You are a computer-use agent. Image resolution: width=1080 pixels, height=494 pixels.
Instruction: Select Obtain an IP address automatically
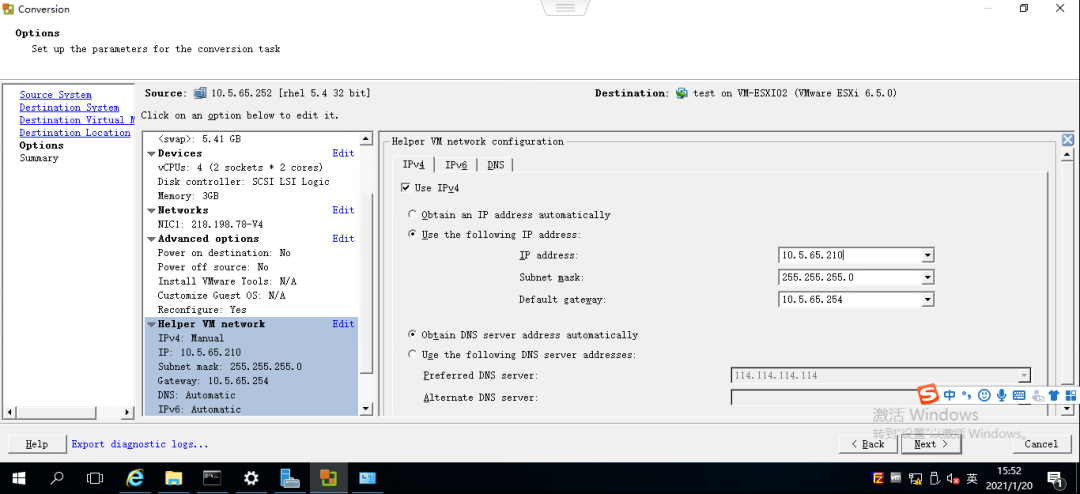click(413, 214)
